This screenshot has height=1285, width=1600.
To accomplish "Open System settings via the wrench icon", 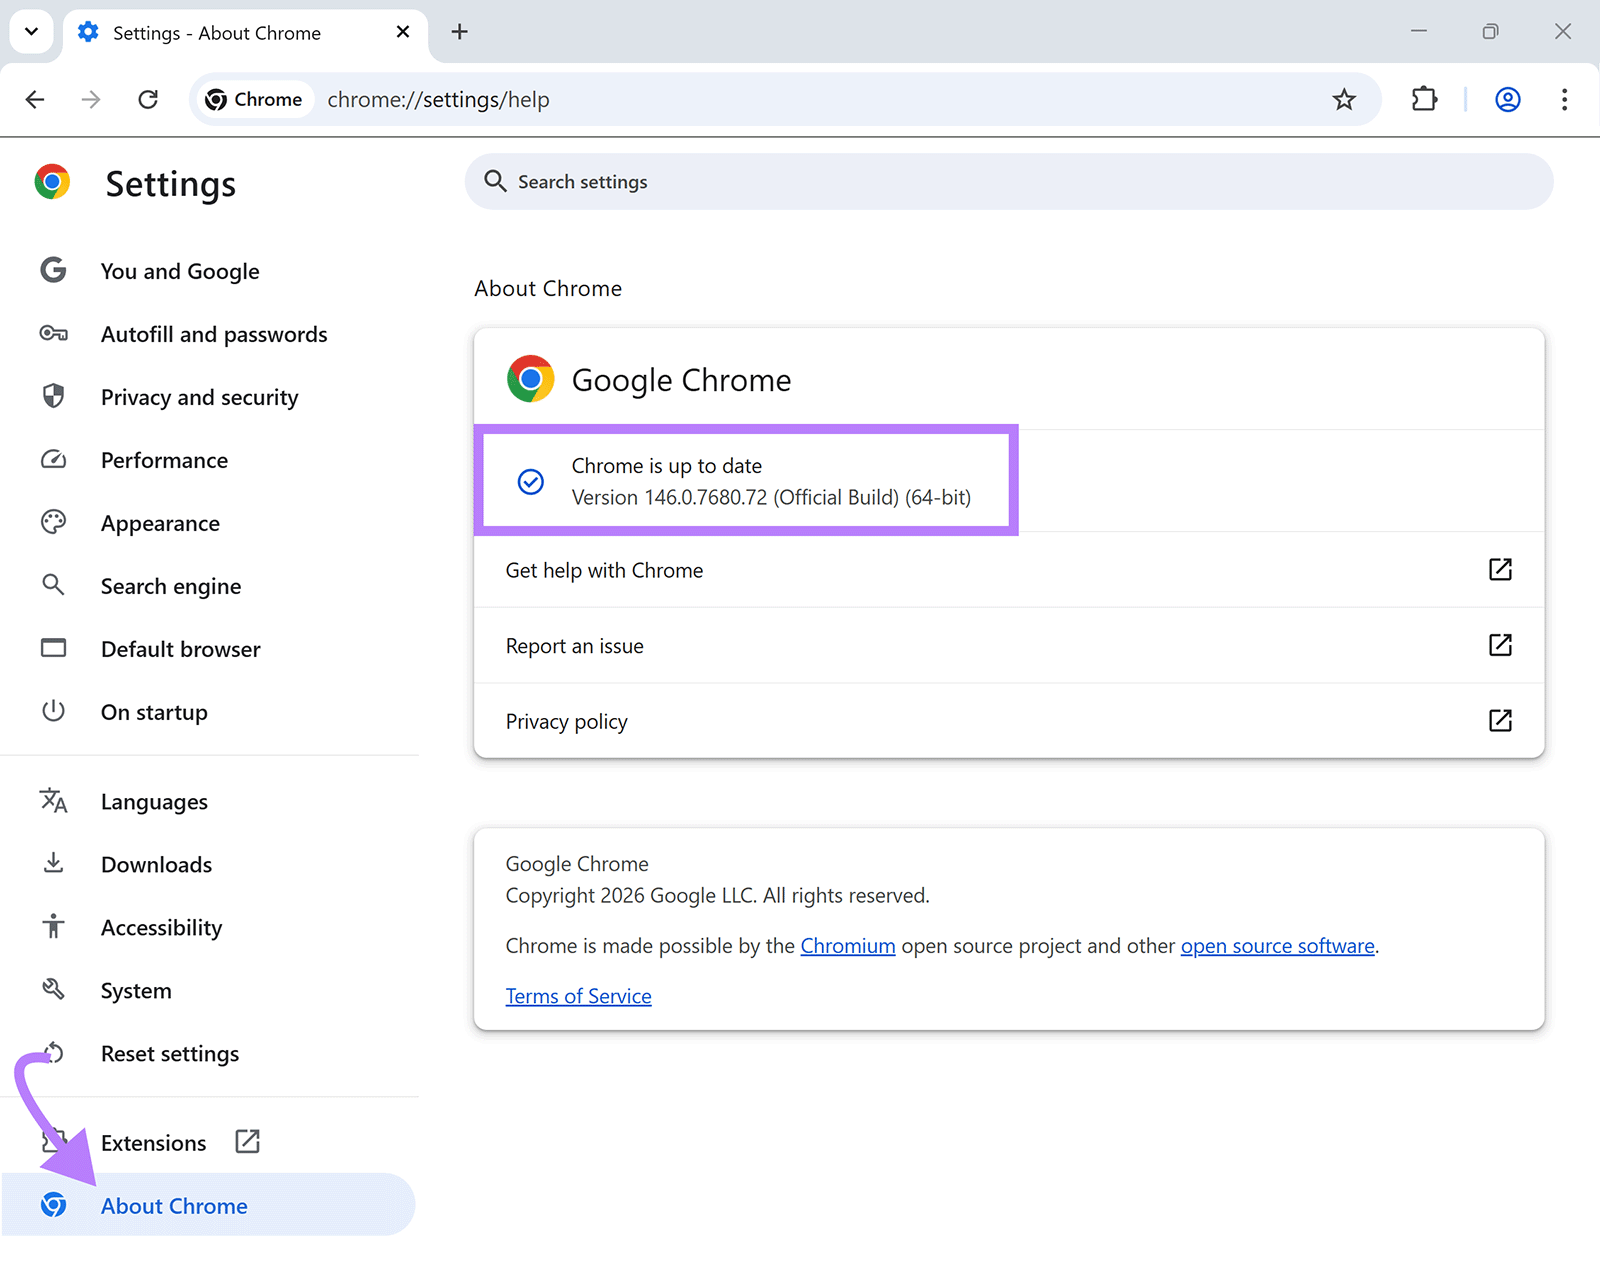I will point(53,989).
